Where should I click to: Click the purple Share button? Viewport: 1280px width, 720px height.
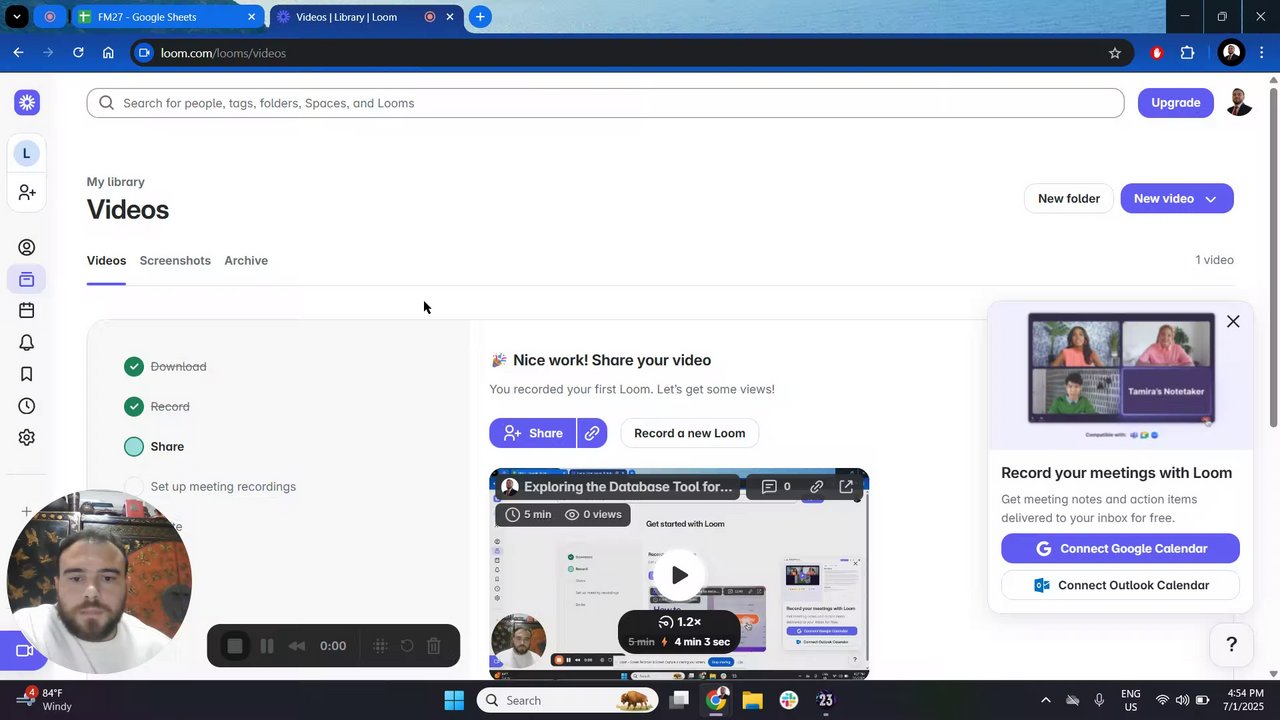click(533, 433)
